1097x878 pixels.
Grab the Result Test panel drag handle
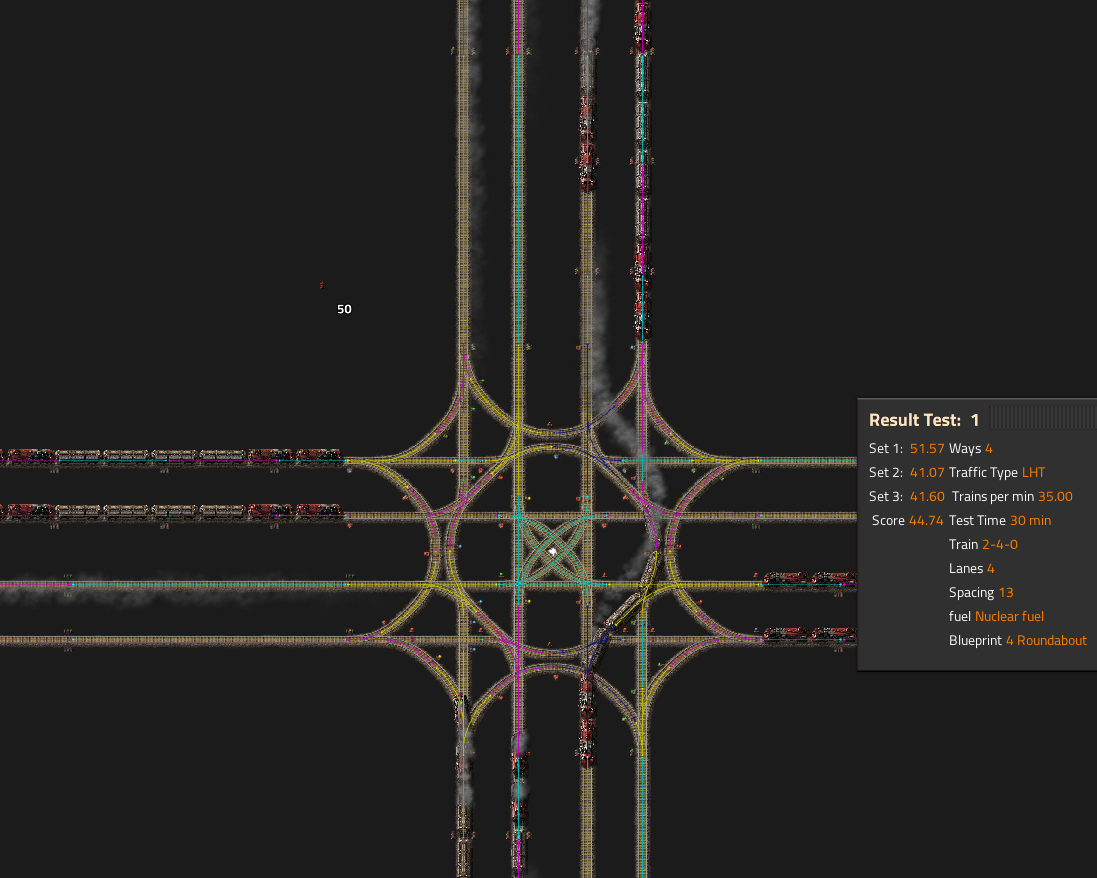pyautogui.click(x=1043, y=417)
